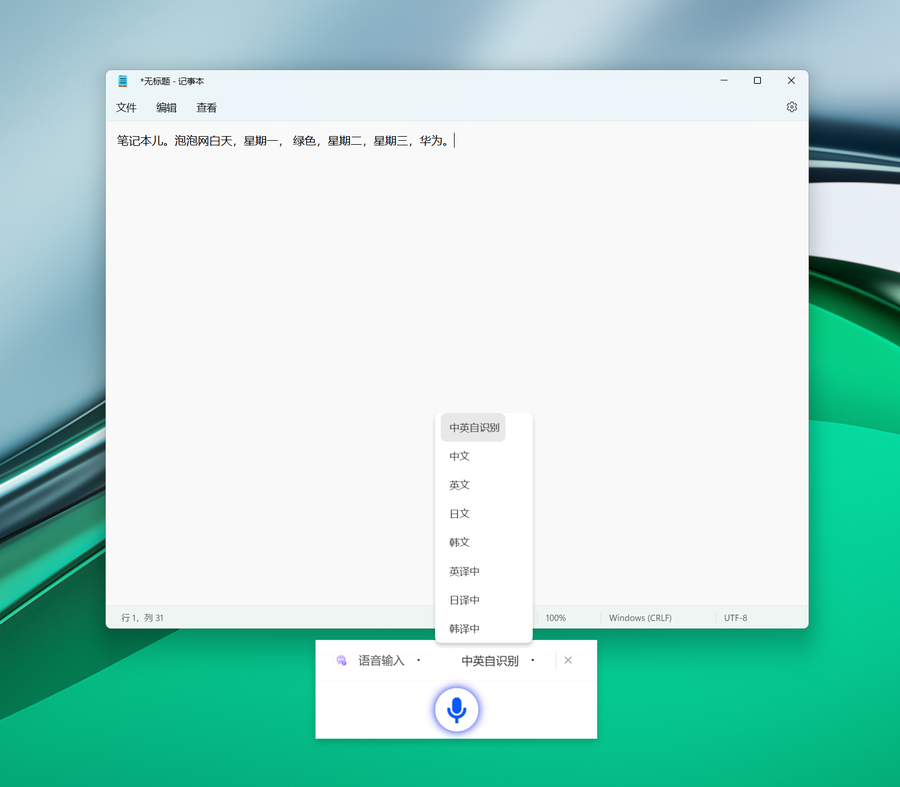Click the Notepad icon in the title bar

point(123,81)
